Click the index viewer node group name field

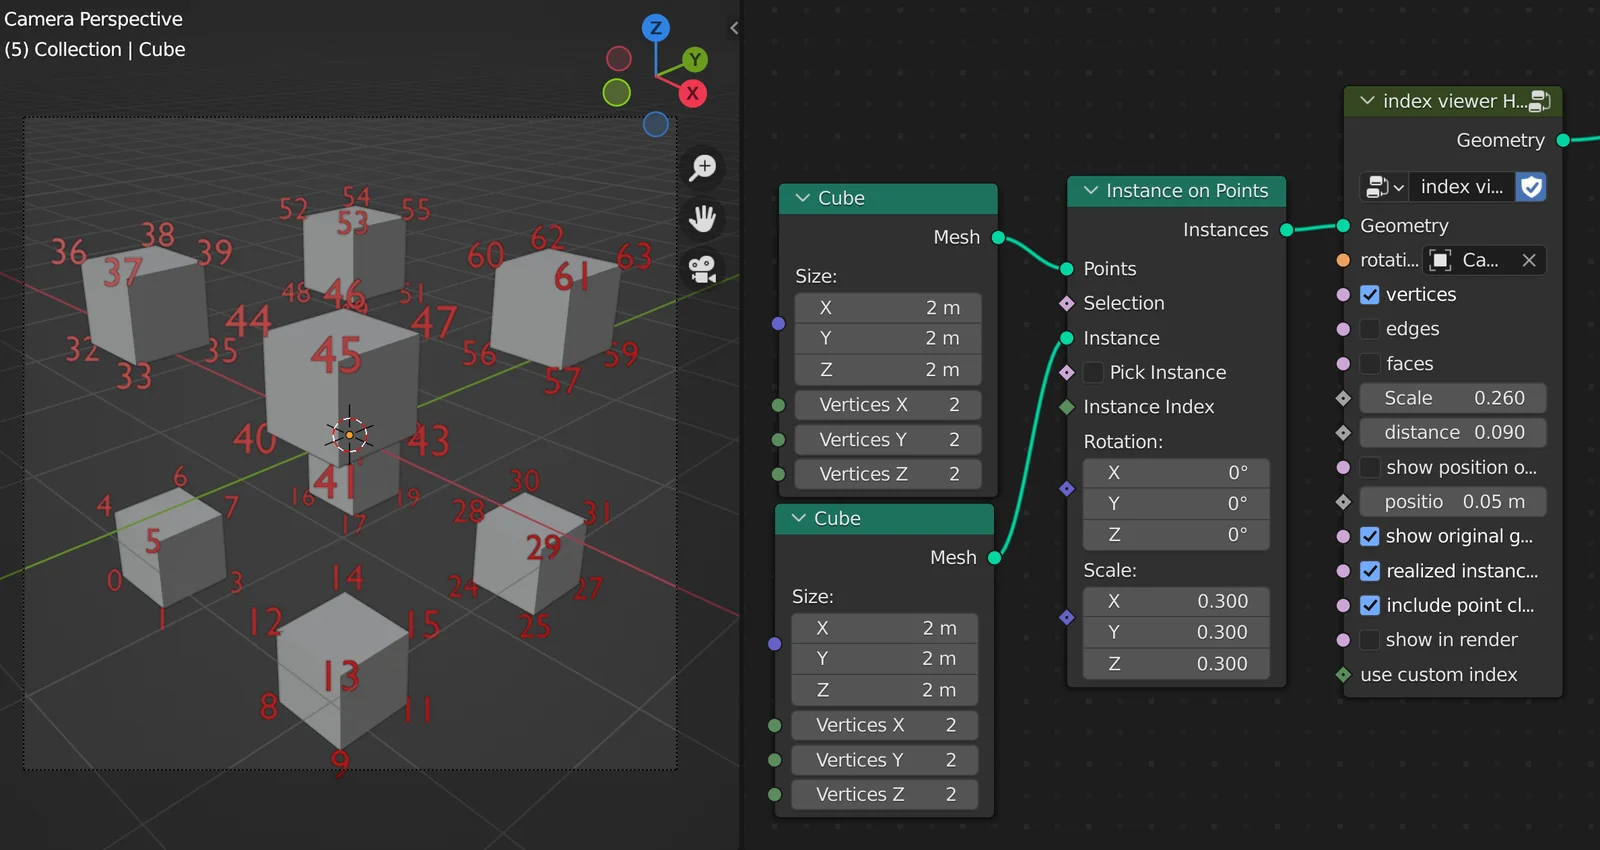(1461, 187)
